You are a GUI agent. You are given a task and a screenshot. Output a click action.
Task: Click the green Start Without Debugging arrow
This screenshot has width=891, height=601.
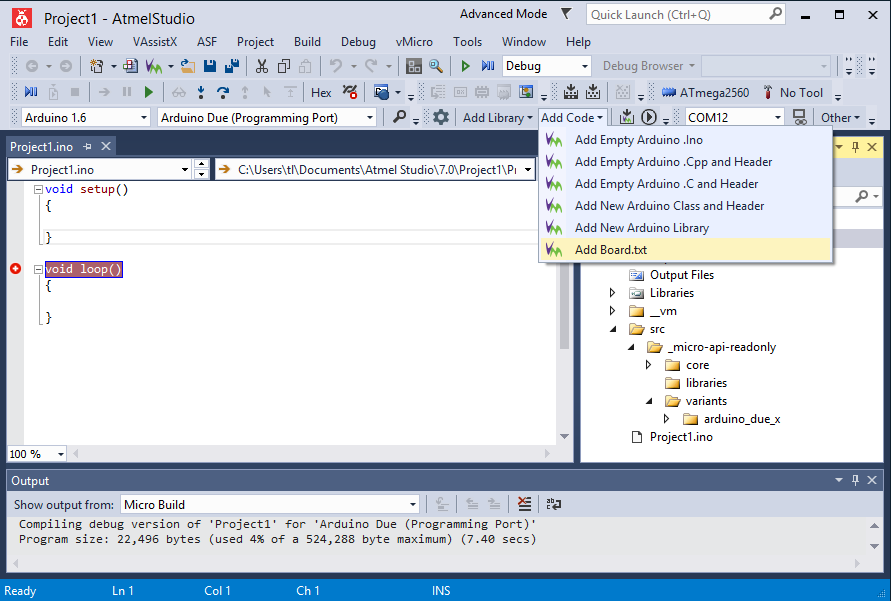465,66
